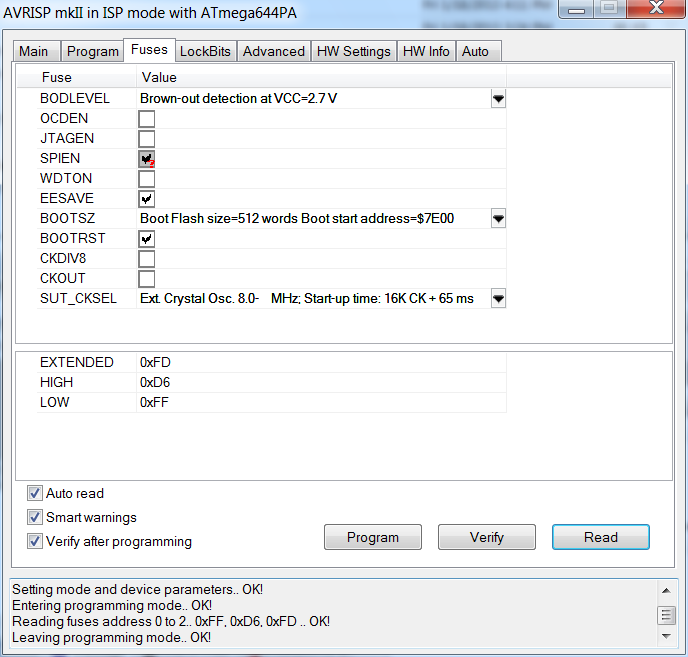
Task: Enable the CKDIV8 fuse checkbox
Action: (146, 259)
